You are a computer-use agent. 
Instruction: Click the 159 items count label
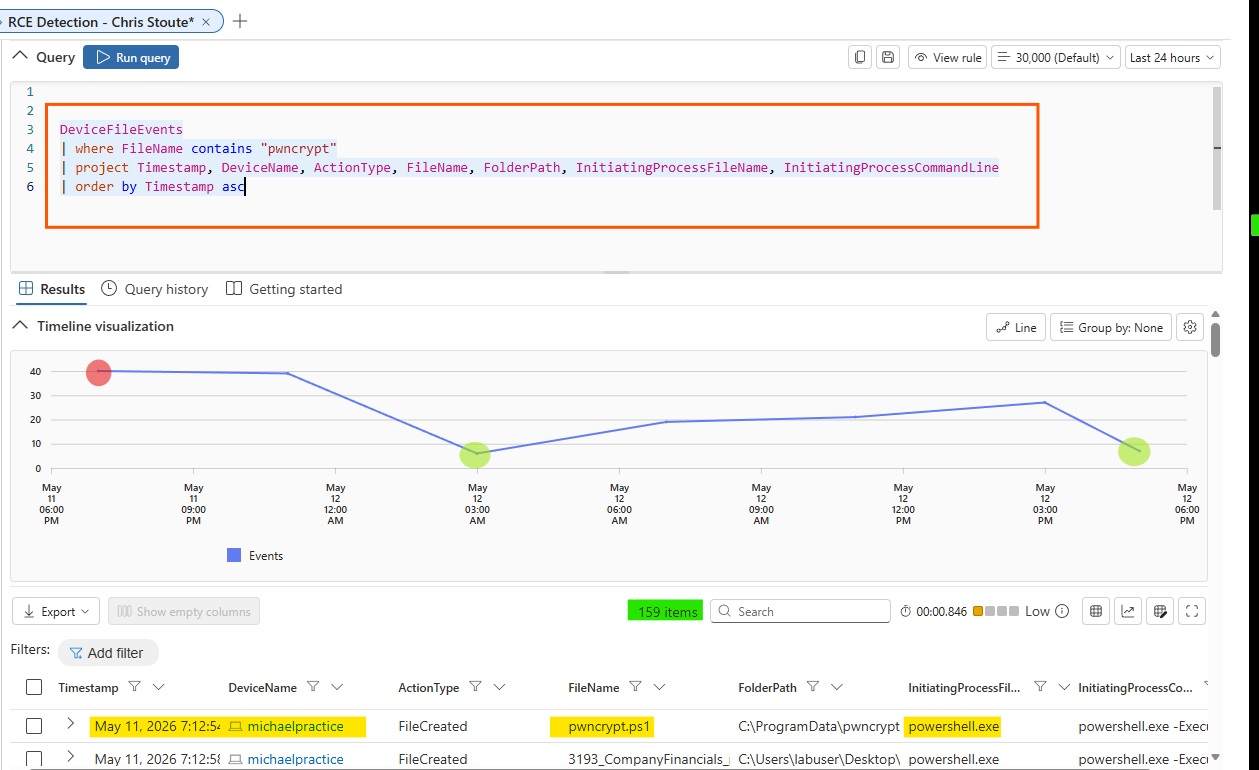666,611
